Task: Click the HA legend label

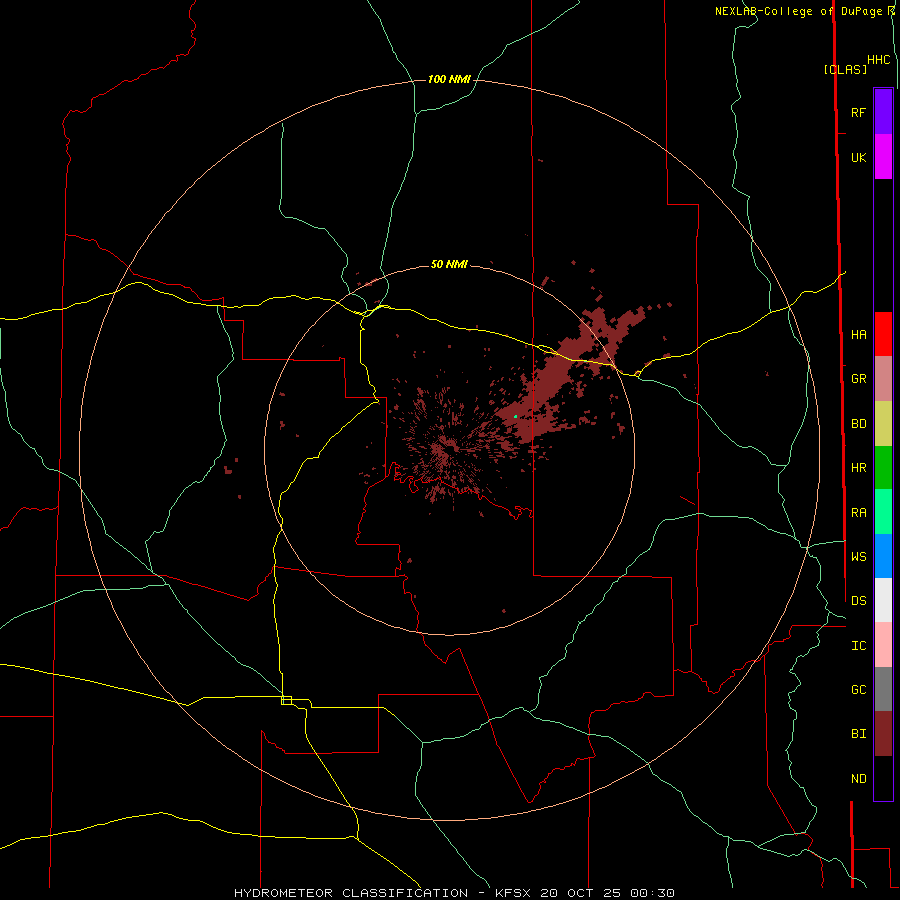Action: (x=858, y=334)
